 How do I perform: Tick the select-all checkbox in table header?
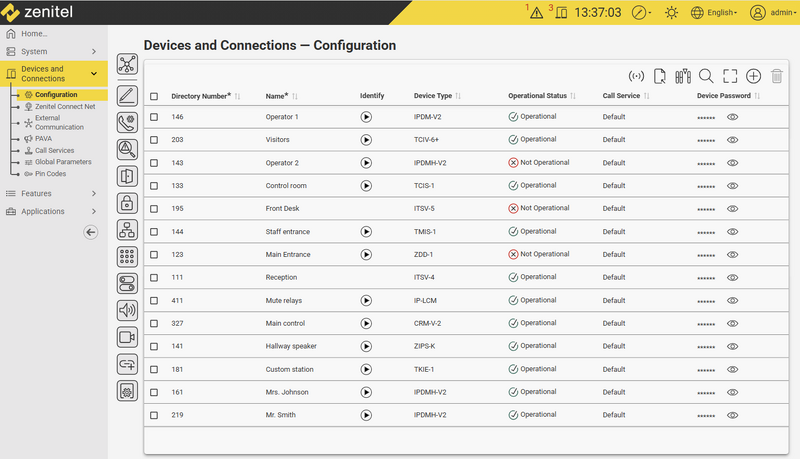coord(154,96)
